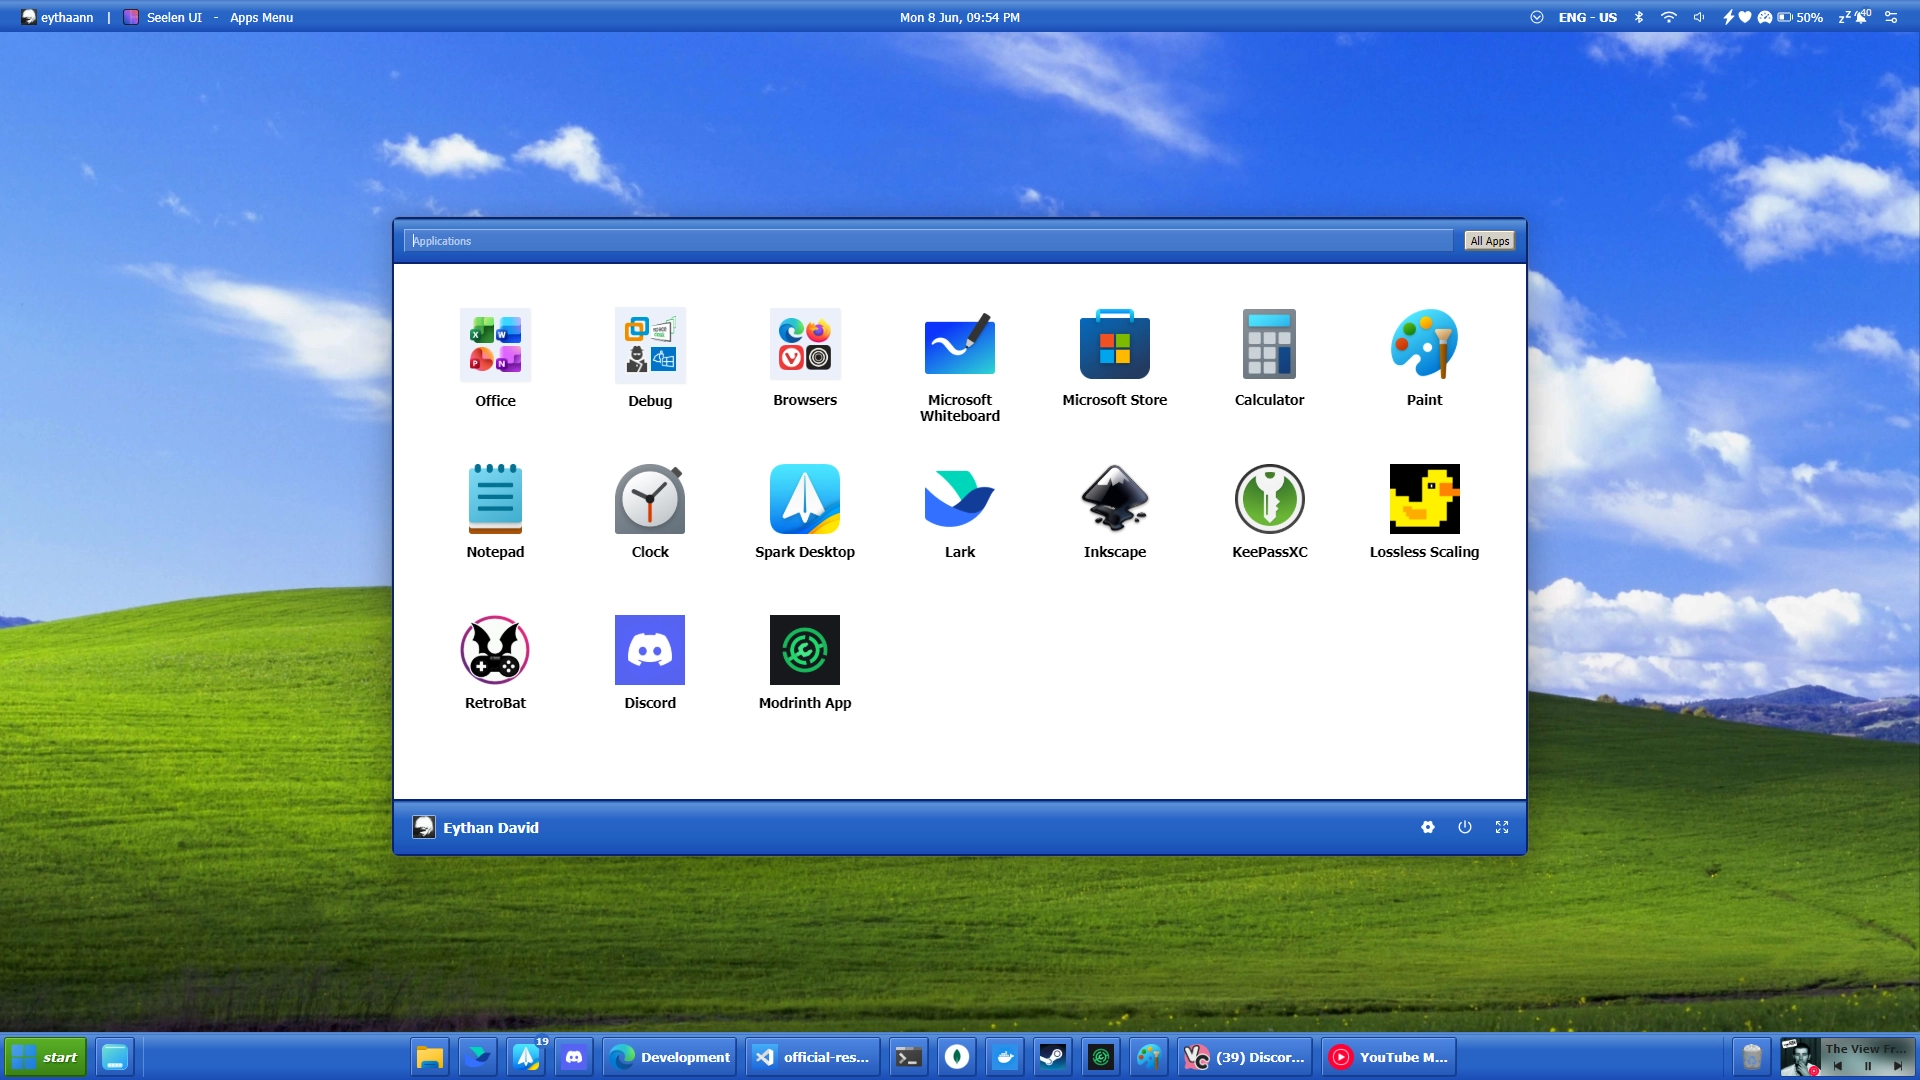Screen dimensions: 1920x1080
Task: Open Discord from Apps Menu
Action: 650,662
